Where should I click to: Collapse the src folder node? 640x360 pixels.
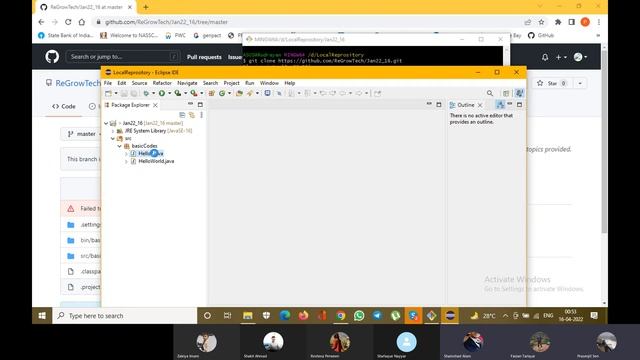pos(113,139)
